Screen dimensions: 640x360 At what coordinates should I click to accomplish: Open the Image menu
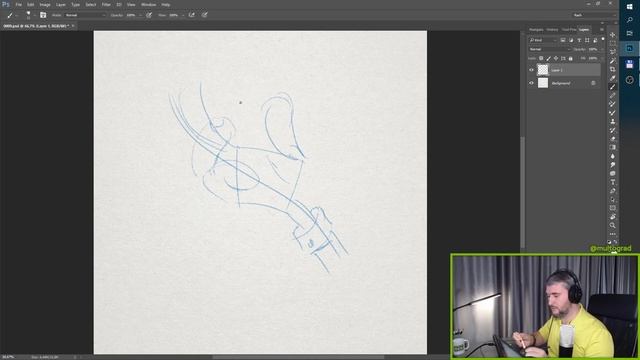coord(45,4)
